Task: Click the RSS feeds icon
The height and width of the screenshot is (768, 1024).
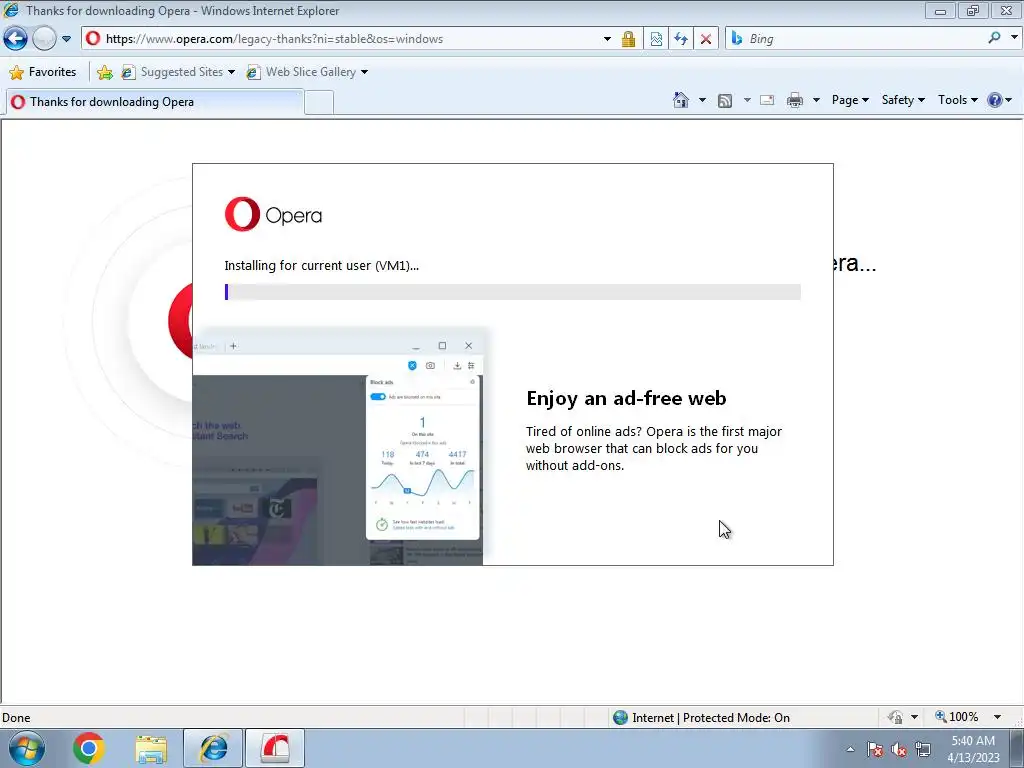Action: 725,101
